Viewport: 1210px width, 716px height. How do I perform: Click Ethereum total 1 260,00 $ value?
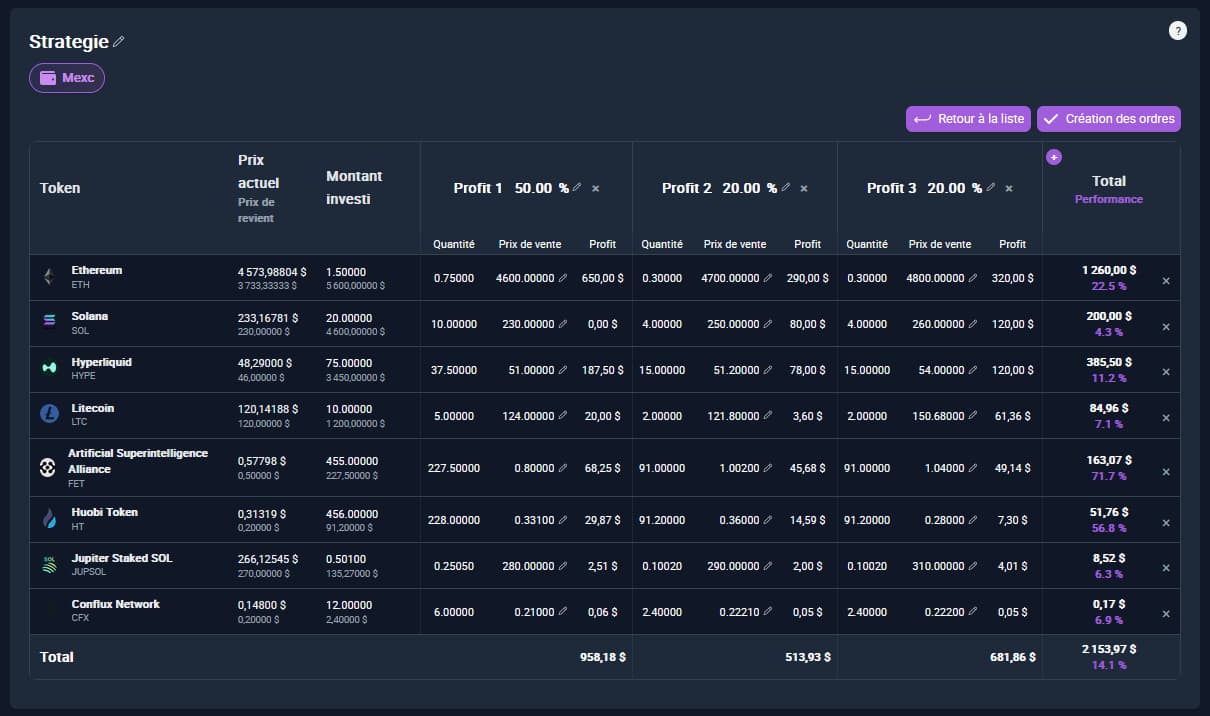tap(1108, 270)
